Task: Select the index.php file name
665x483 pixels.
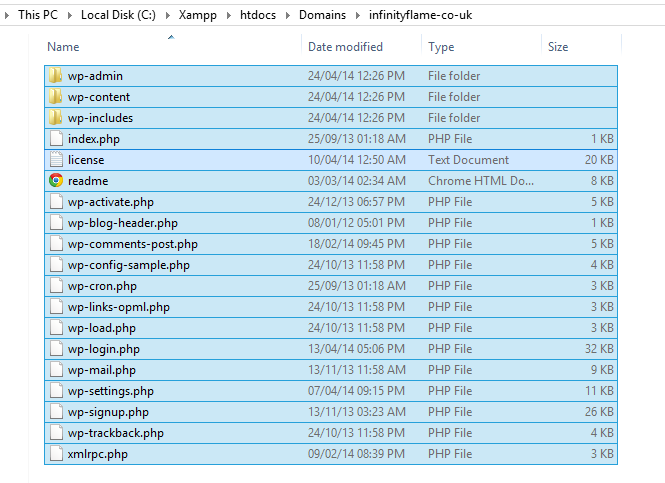Action: (94, 139)
